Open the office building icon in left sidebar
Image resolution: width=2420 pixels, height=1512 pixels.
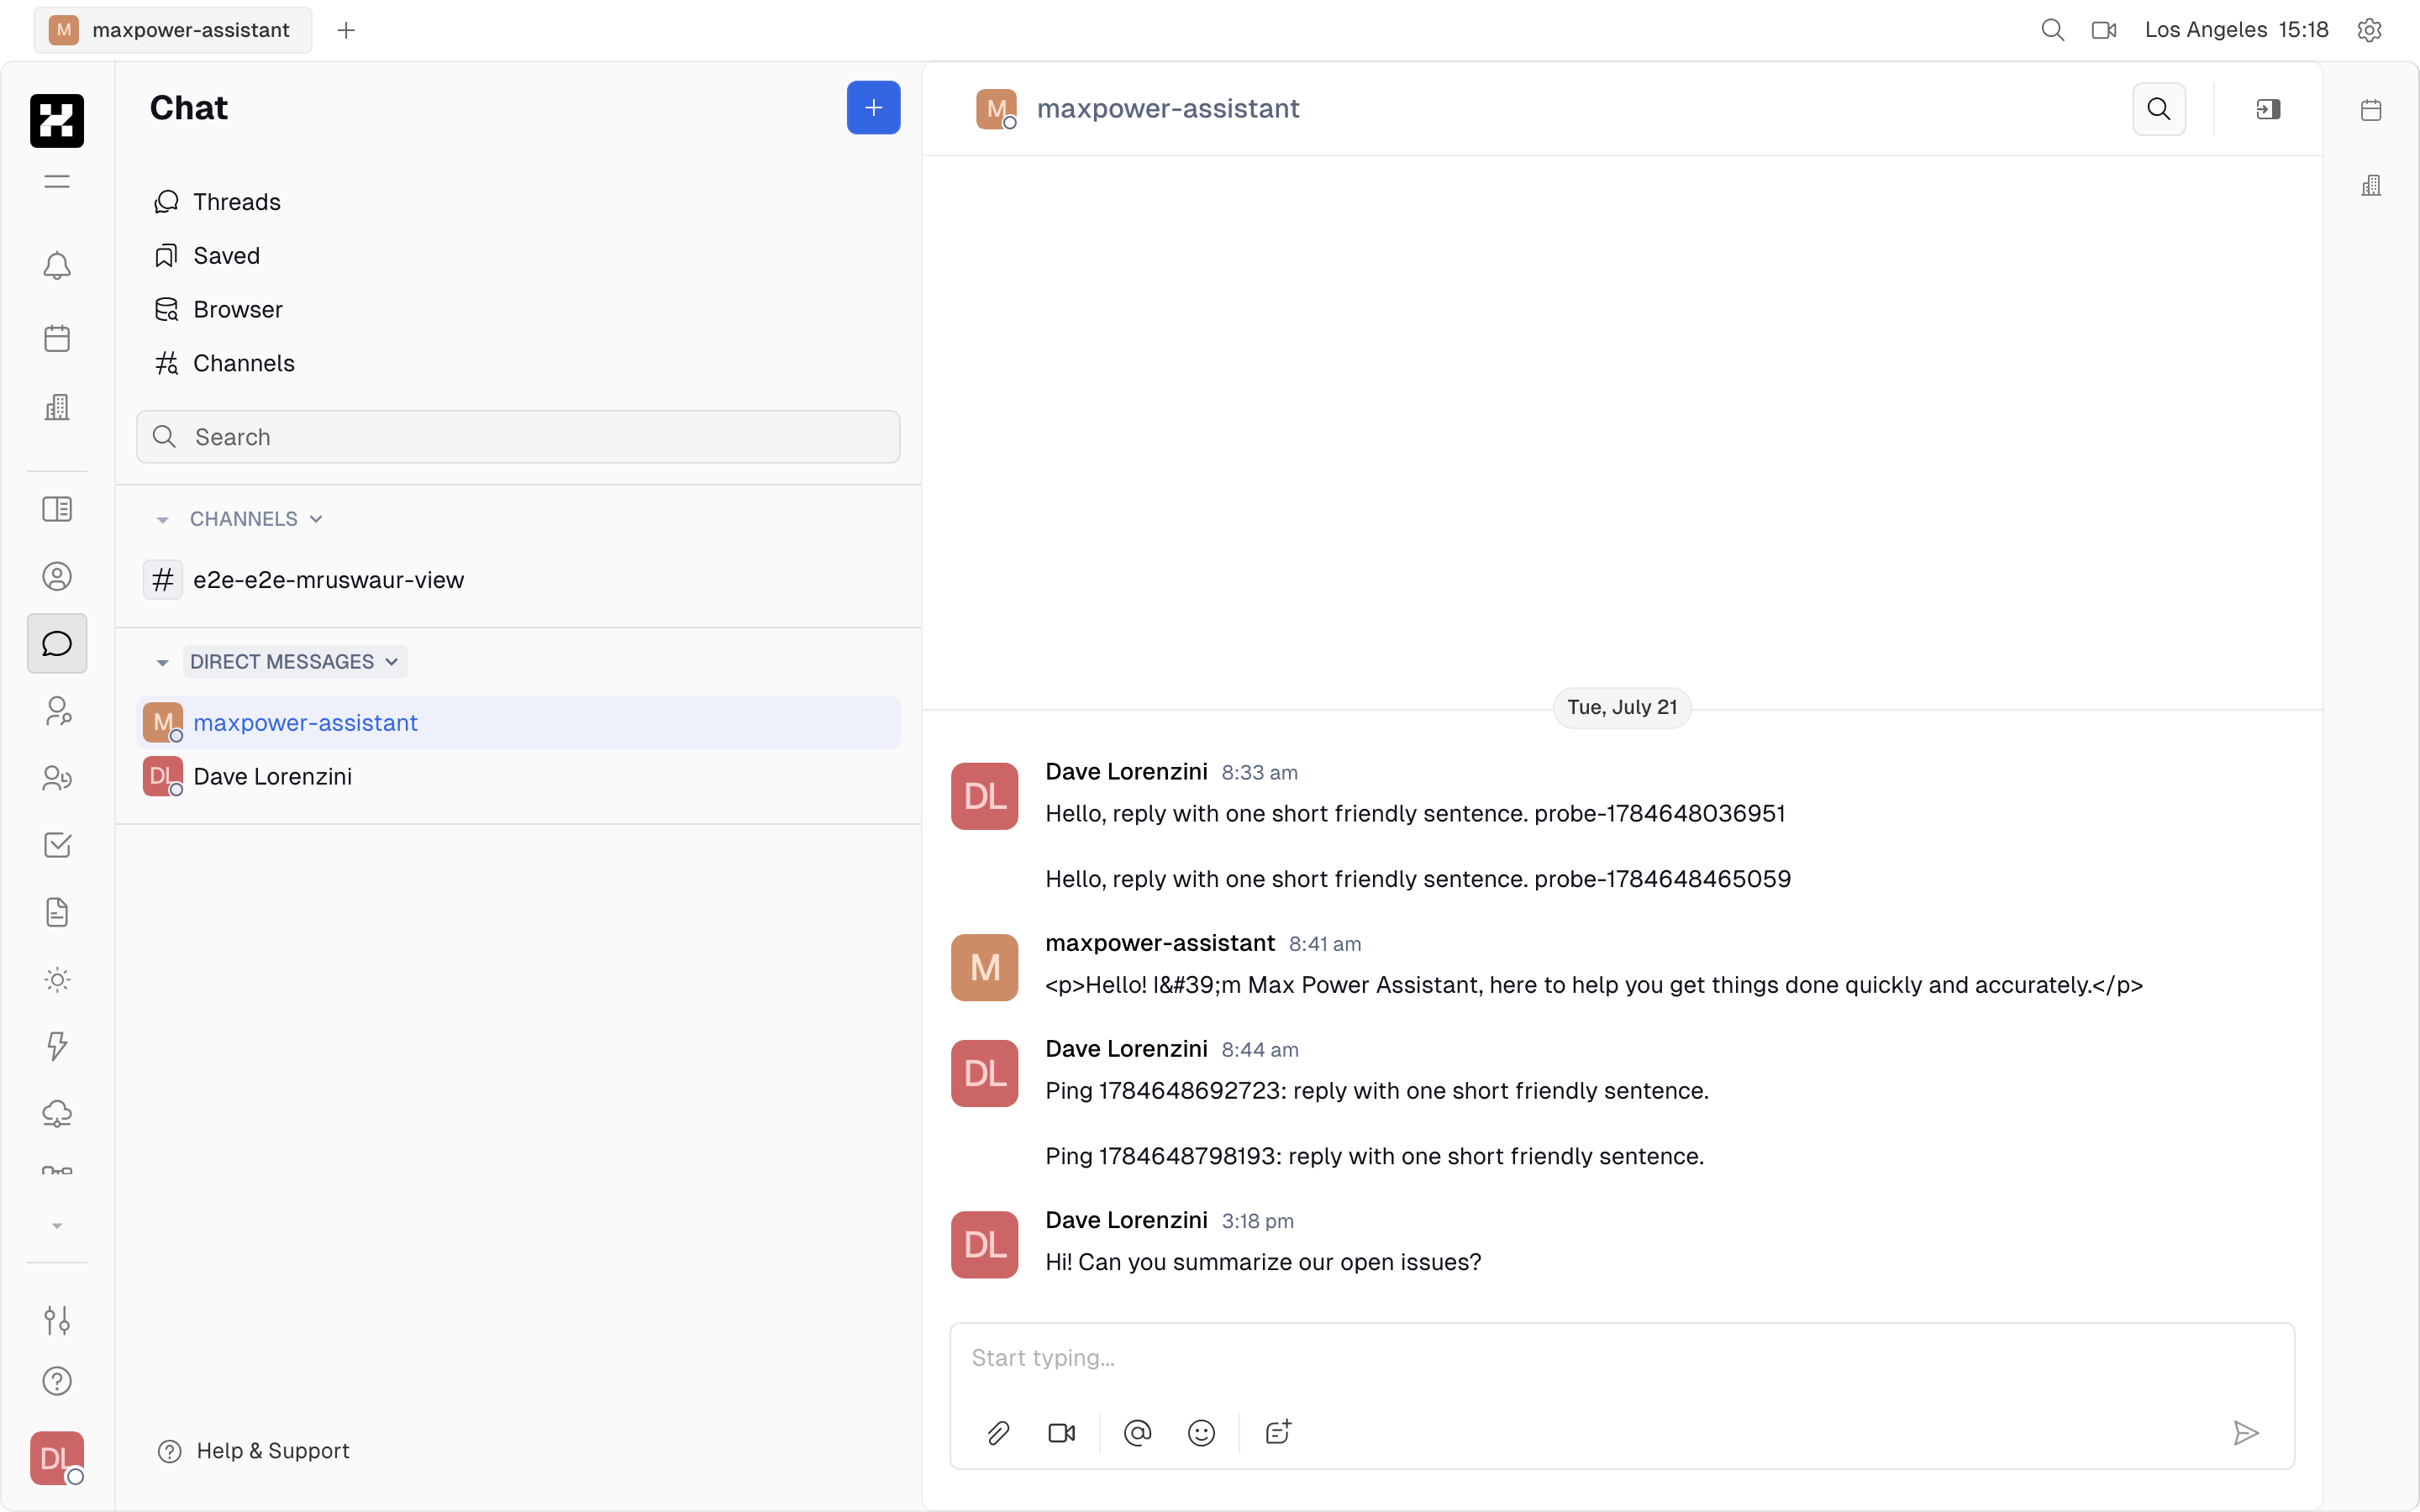click(57, 407)
